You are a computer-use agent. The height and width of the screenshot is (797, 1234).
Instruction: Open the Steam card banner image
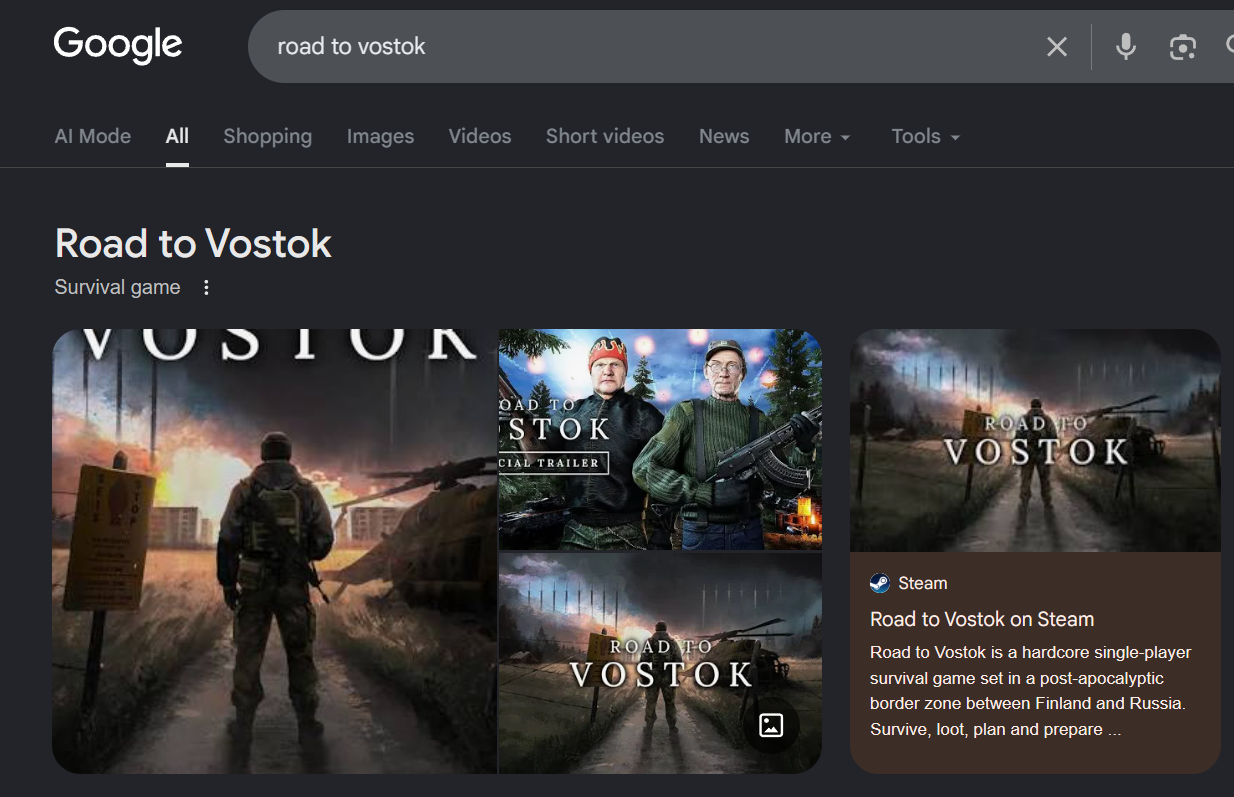tap(1035, 440)
